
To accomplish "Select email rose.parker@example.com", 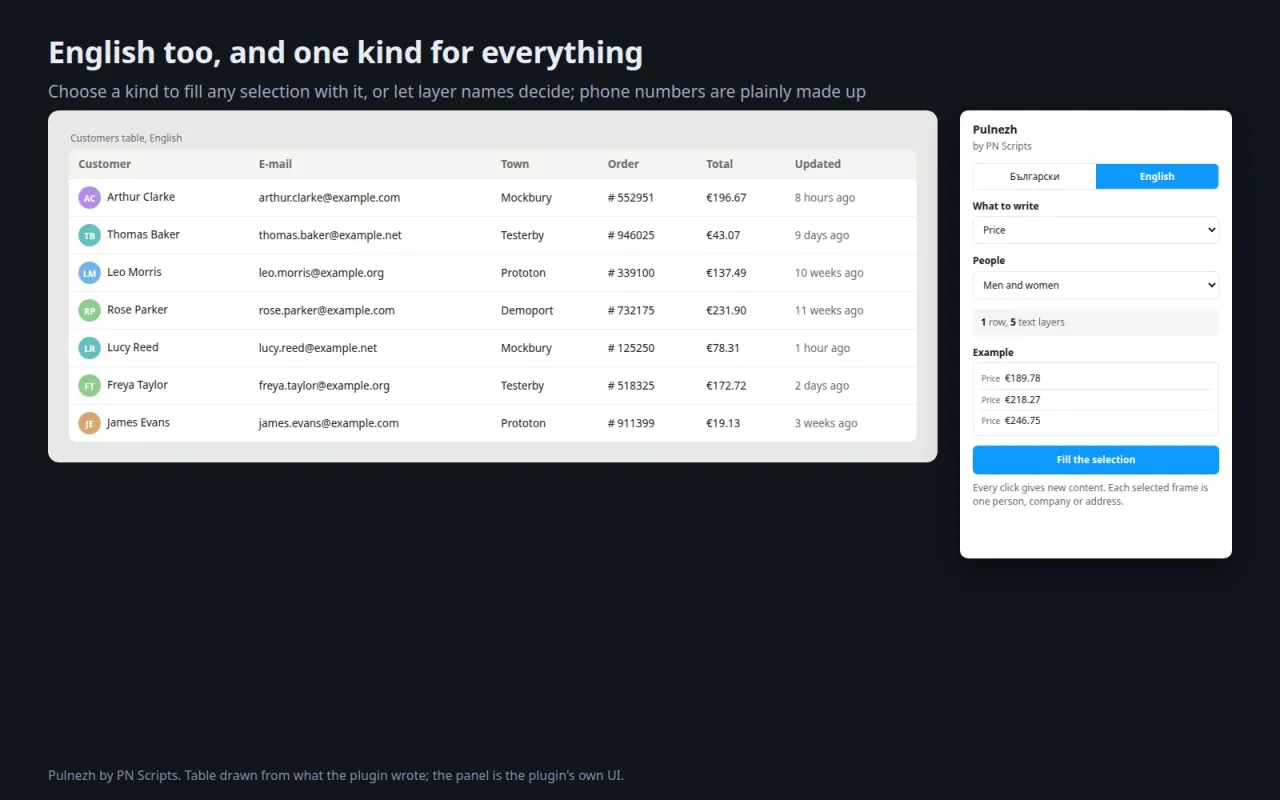I will point(327,311).
